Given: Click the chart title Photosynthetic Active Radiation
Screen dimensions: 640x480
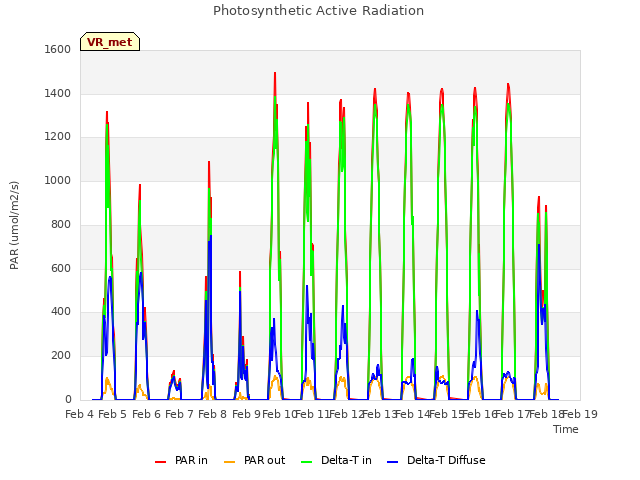Looking at the screenshot, I should click(318, 11).
